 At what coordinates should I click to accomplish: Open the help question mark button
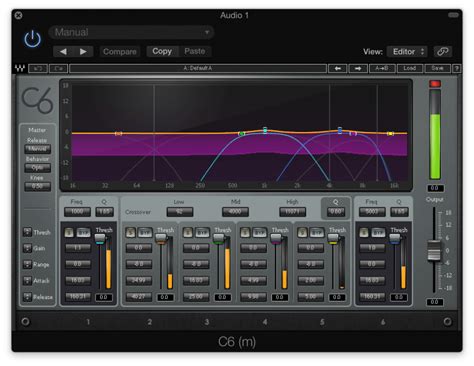tap(457, 68)
